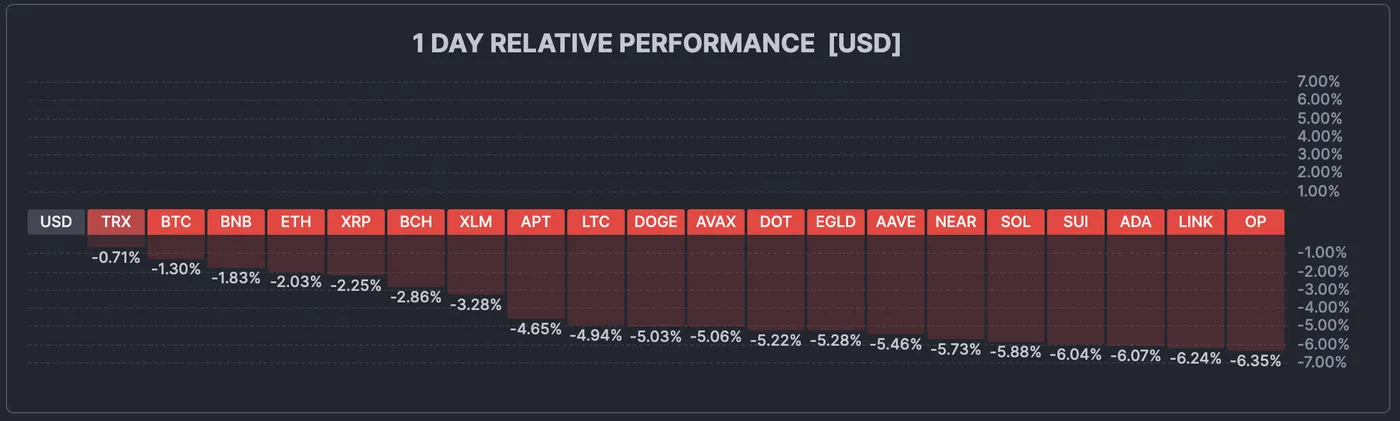Click the BNB -1.83% value label

236,278
